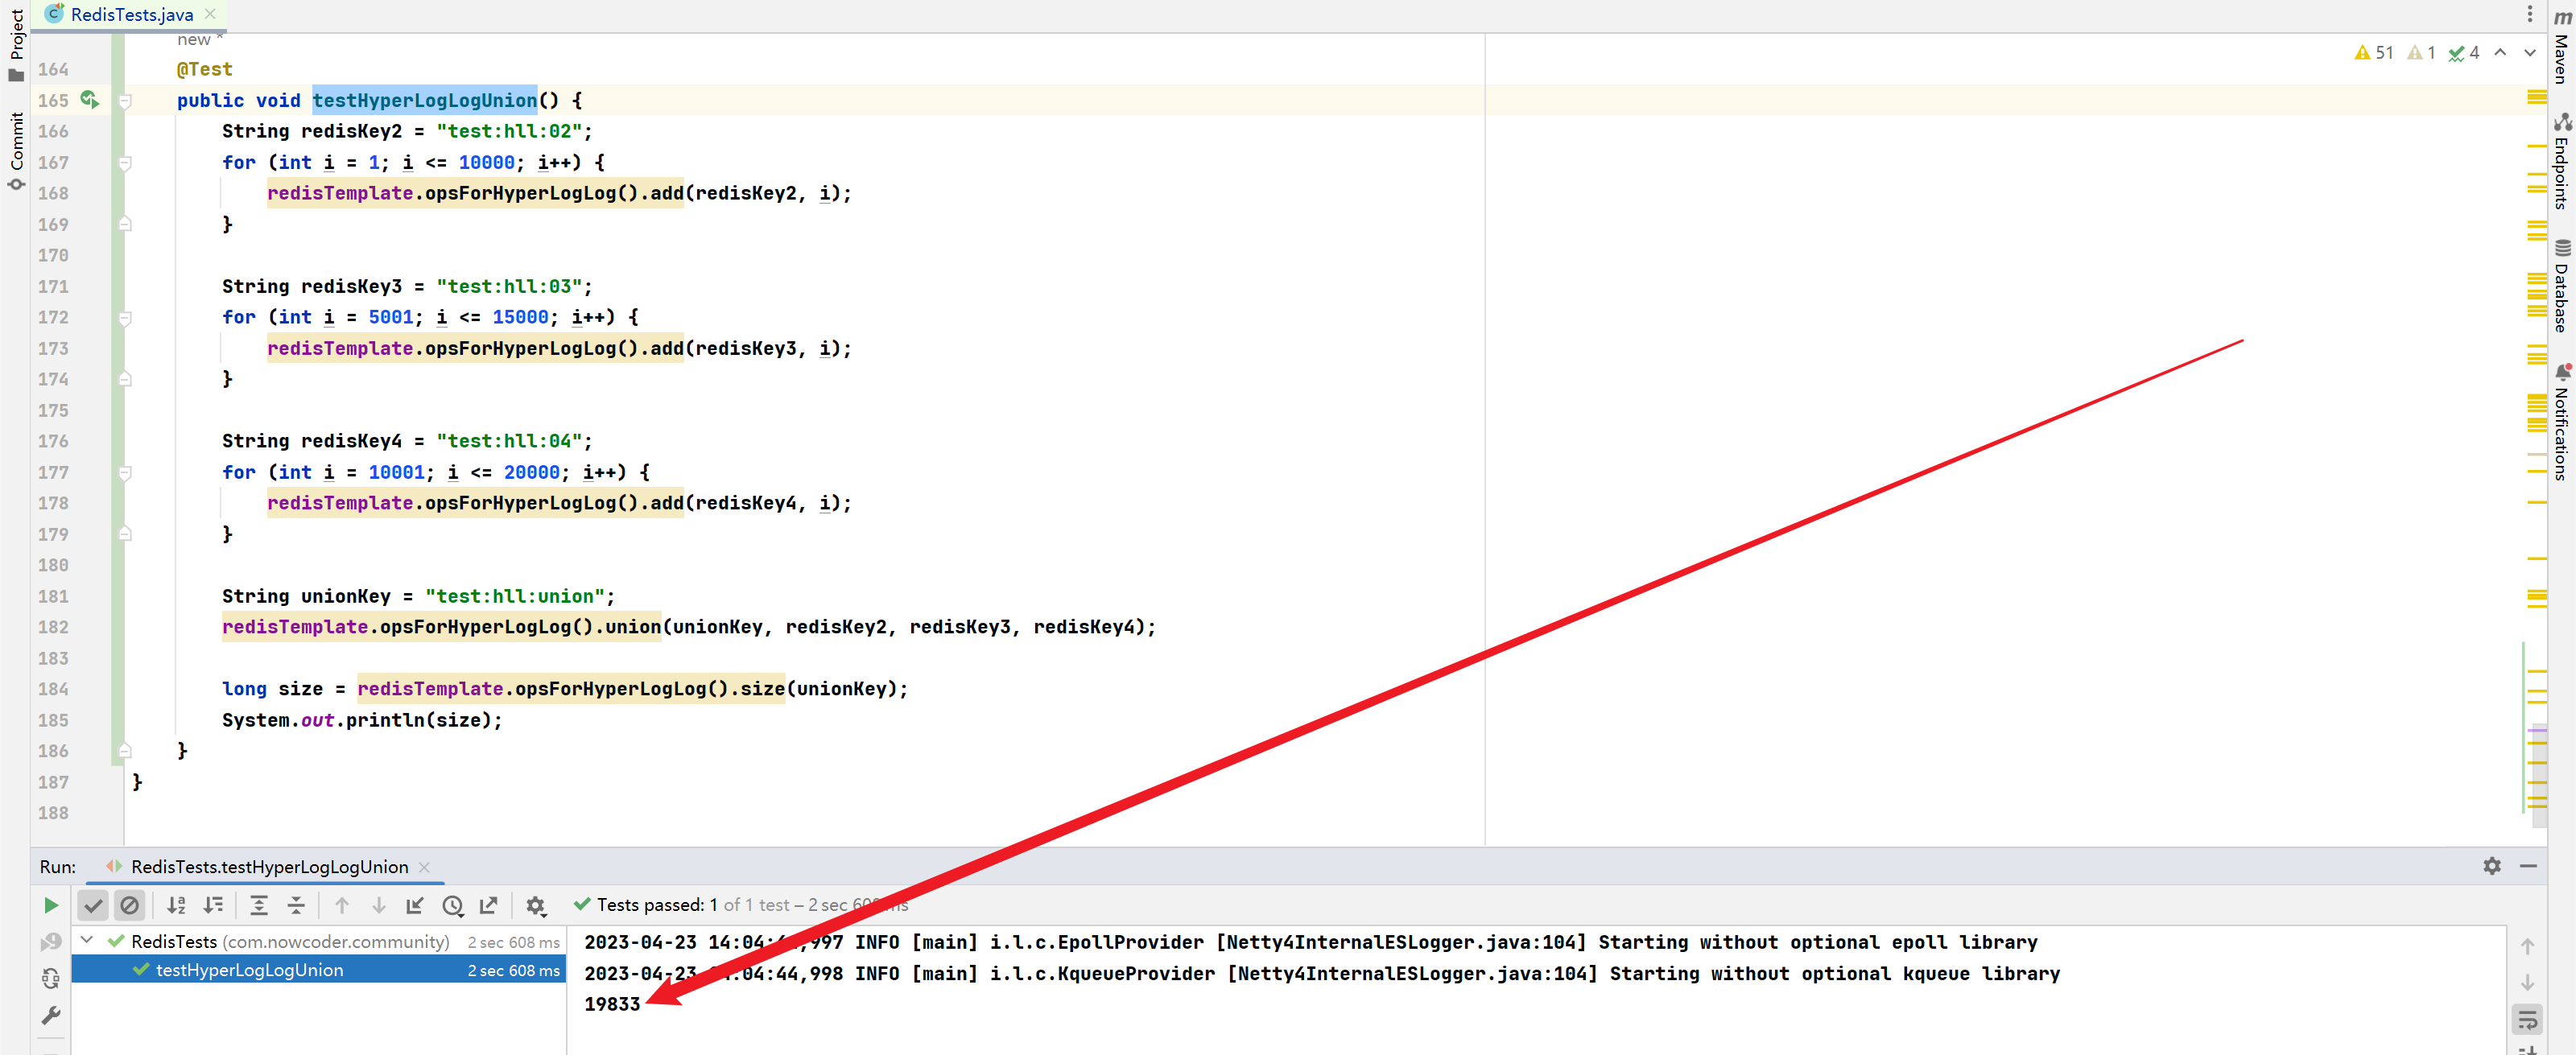
Task: Toggle auto-test rerun icon
Action: [x=51, y=978]
